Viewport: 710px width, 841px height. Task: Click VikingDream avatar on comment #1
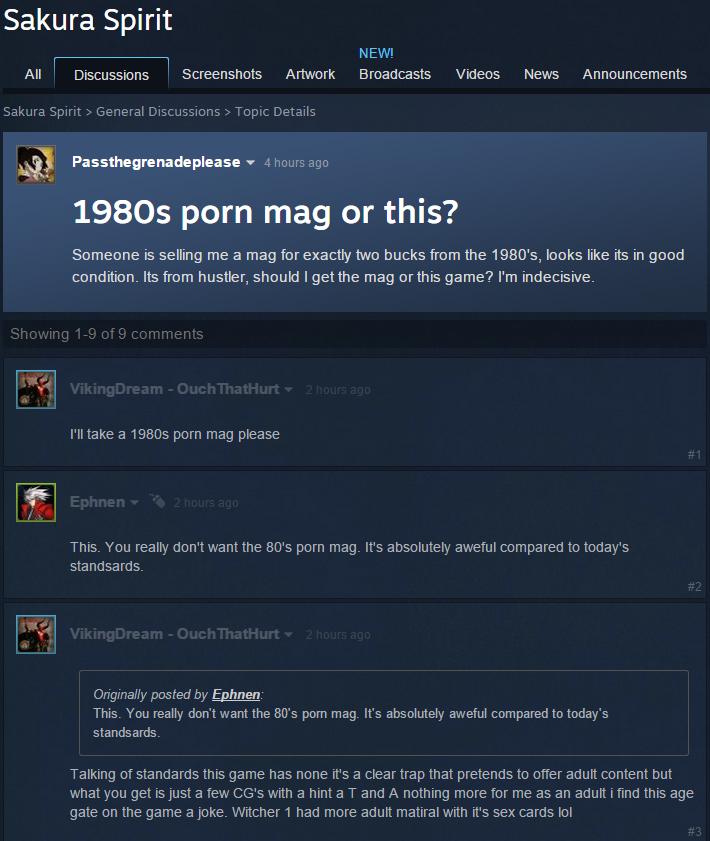click(x=36, y=389)
